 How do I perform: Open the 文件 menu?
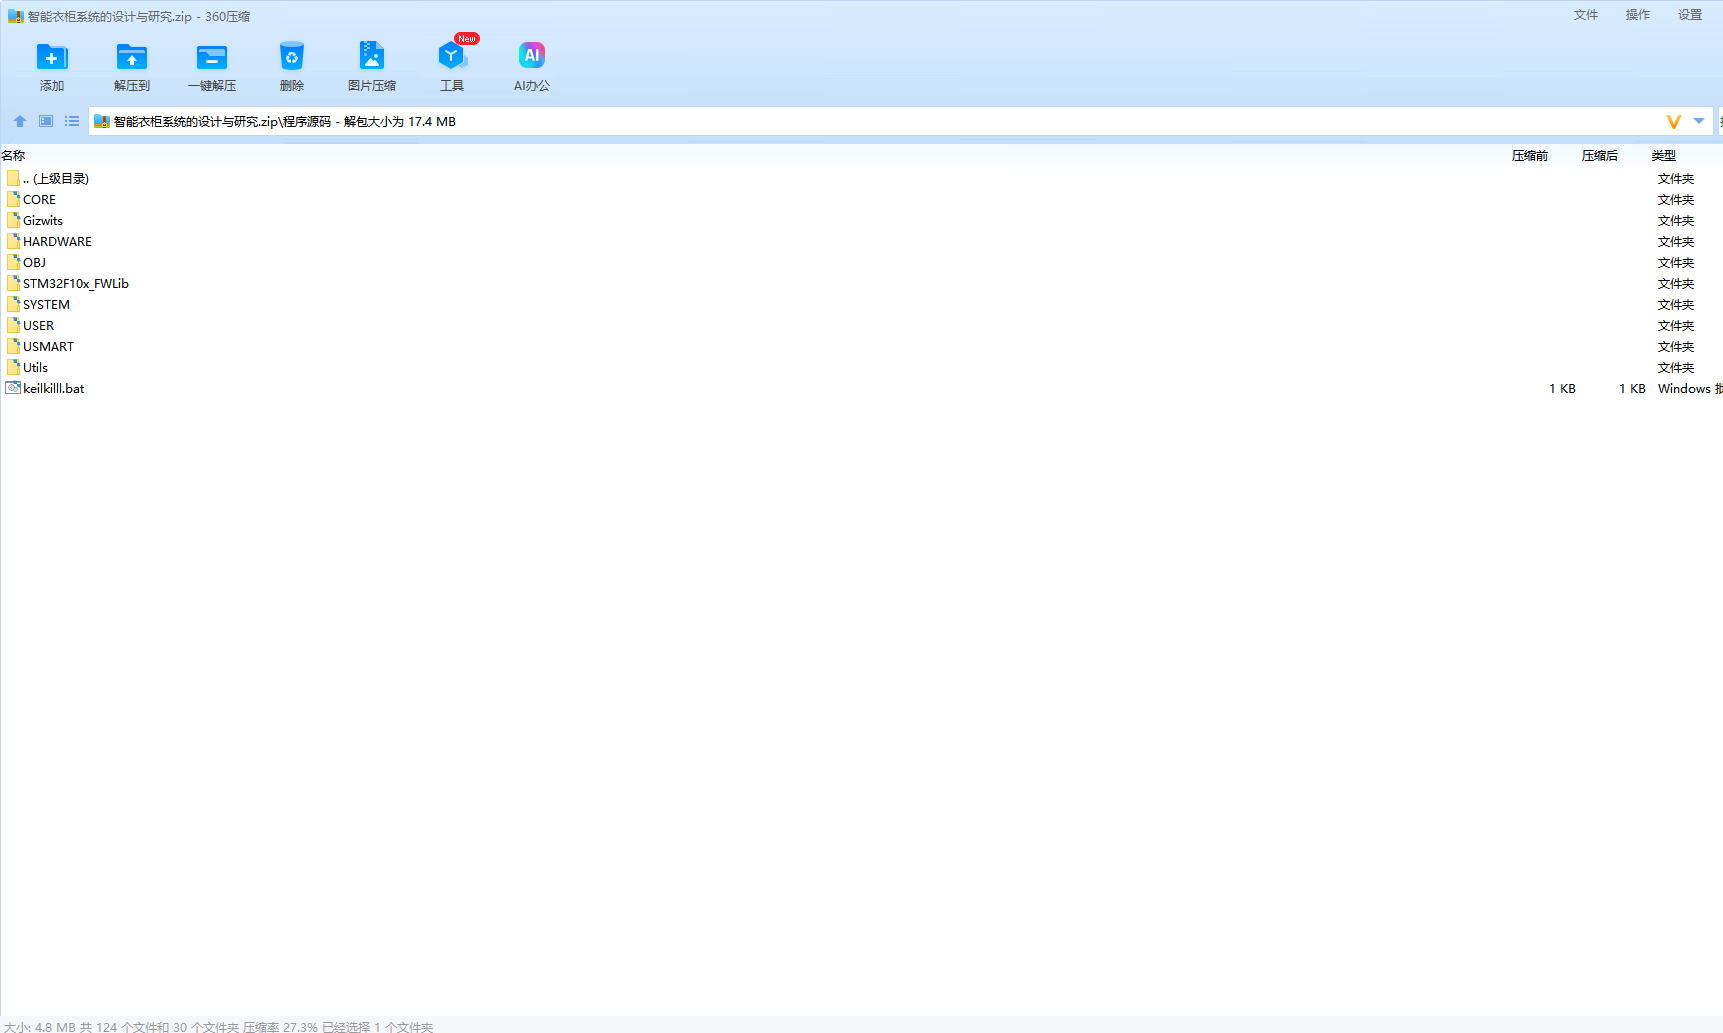coord(1585,15)
